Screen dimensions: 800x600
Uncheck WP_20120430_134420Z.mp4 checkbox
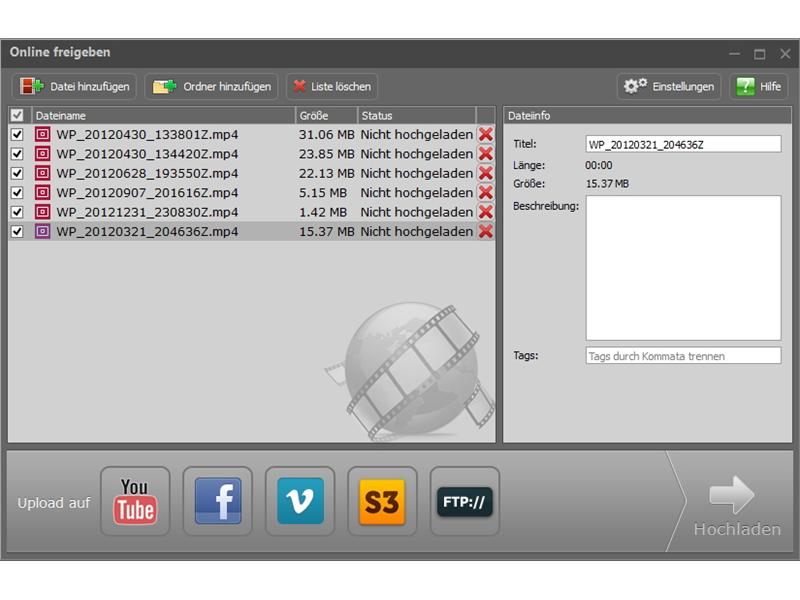[x=17, y=154]
